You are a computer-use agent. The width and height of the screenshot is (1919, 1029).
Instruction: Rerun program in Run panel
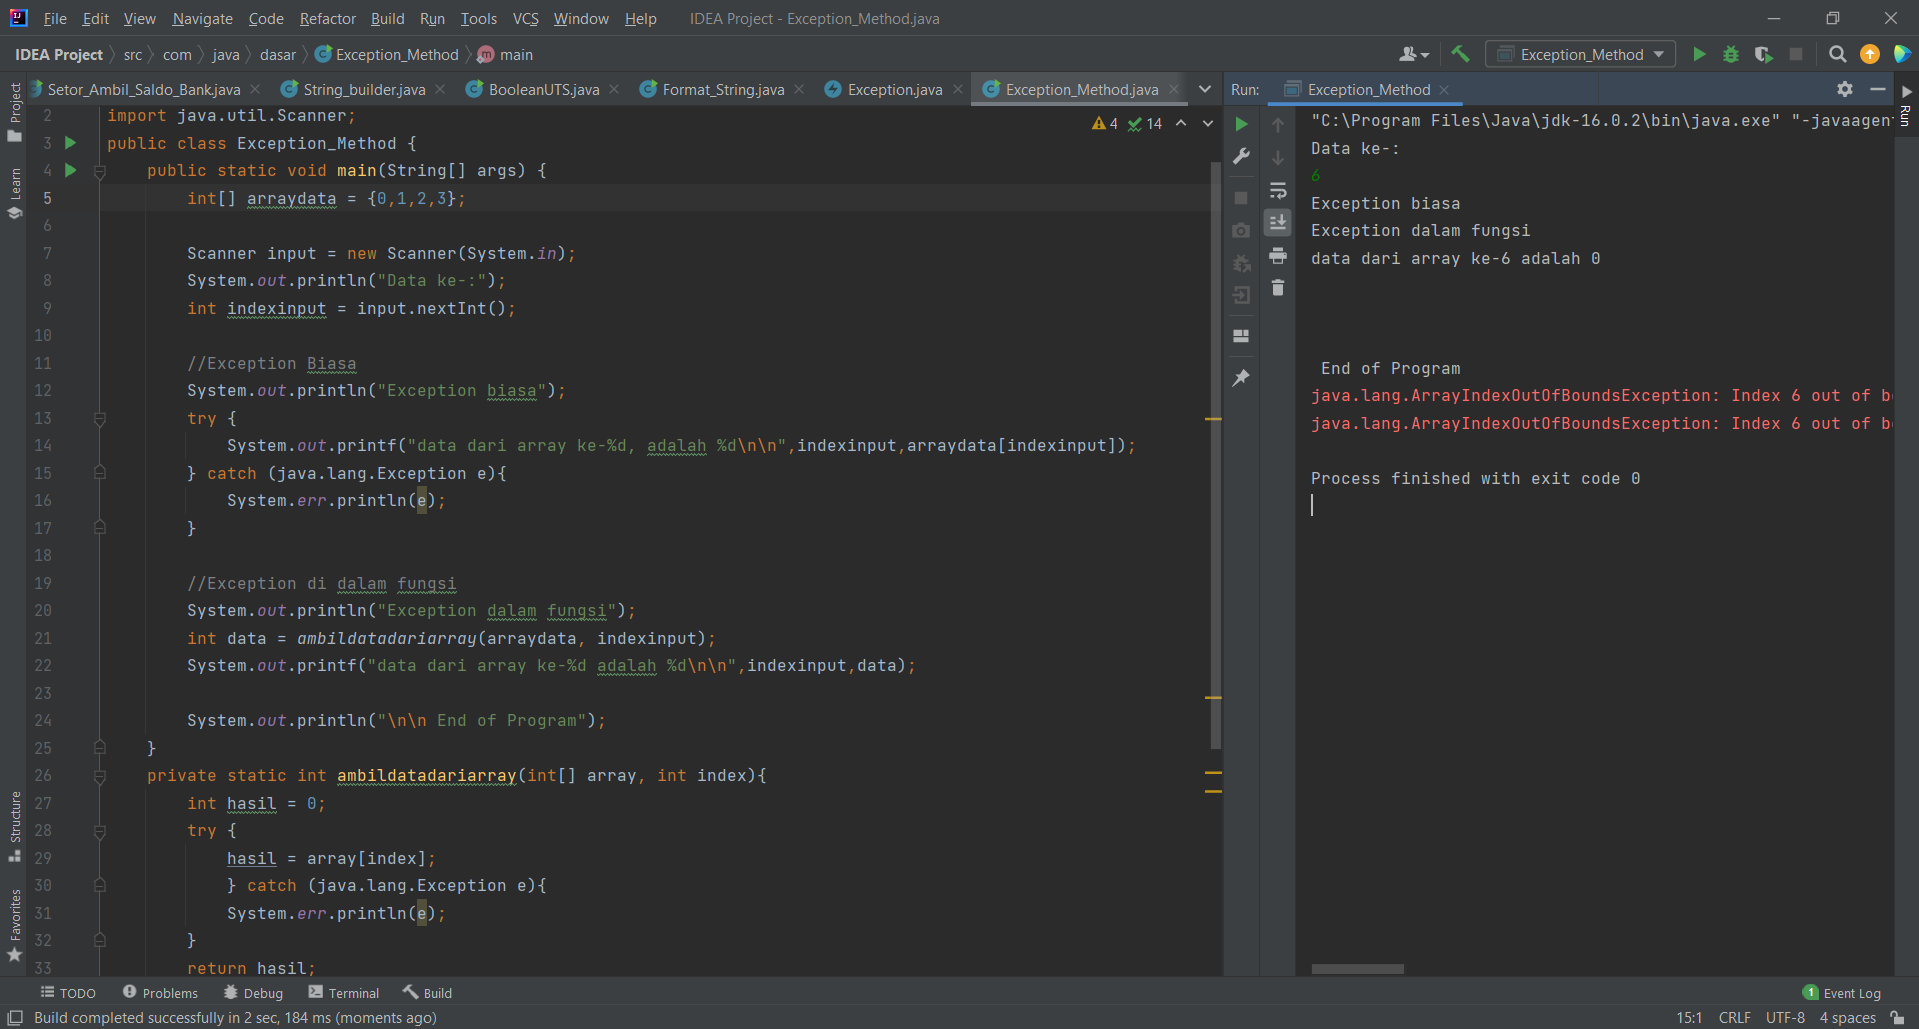(x=1241, y=124)
